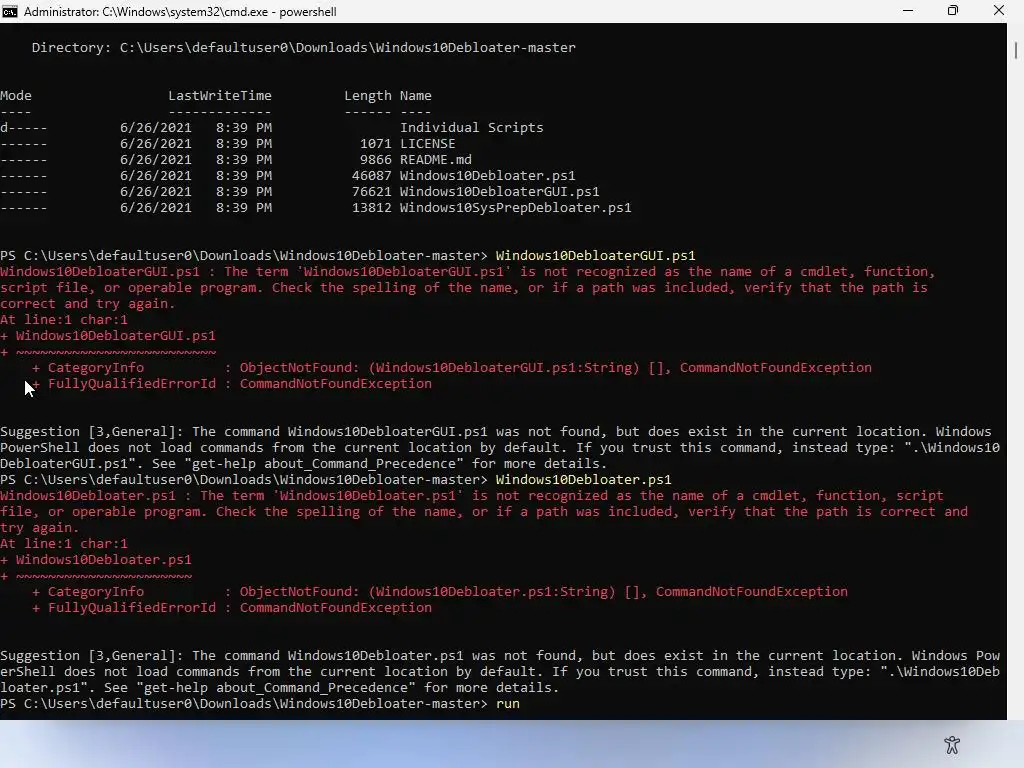The width and height of the screenshot is (1024, 768).
Task: Click the first 'CategoryInfo' error label
Action: 96,368
